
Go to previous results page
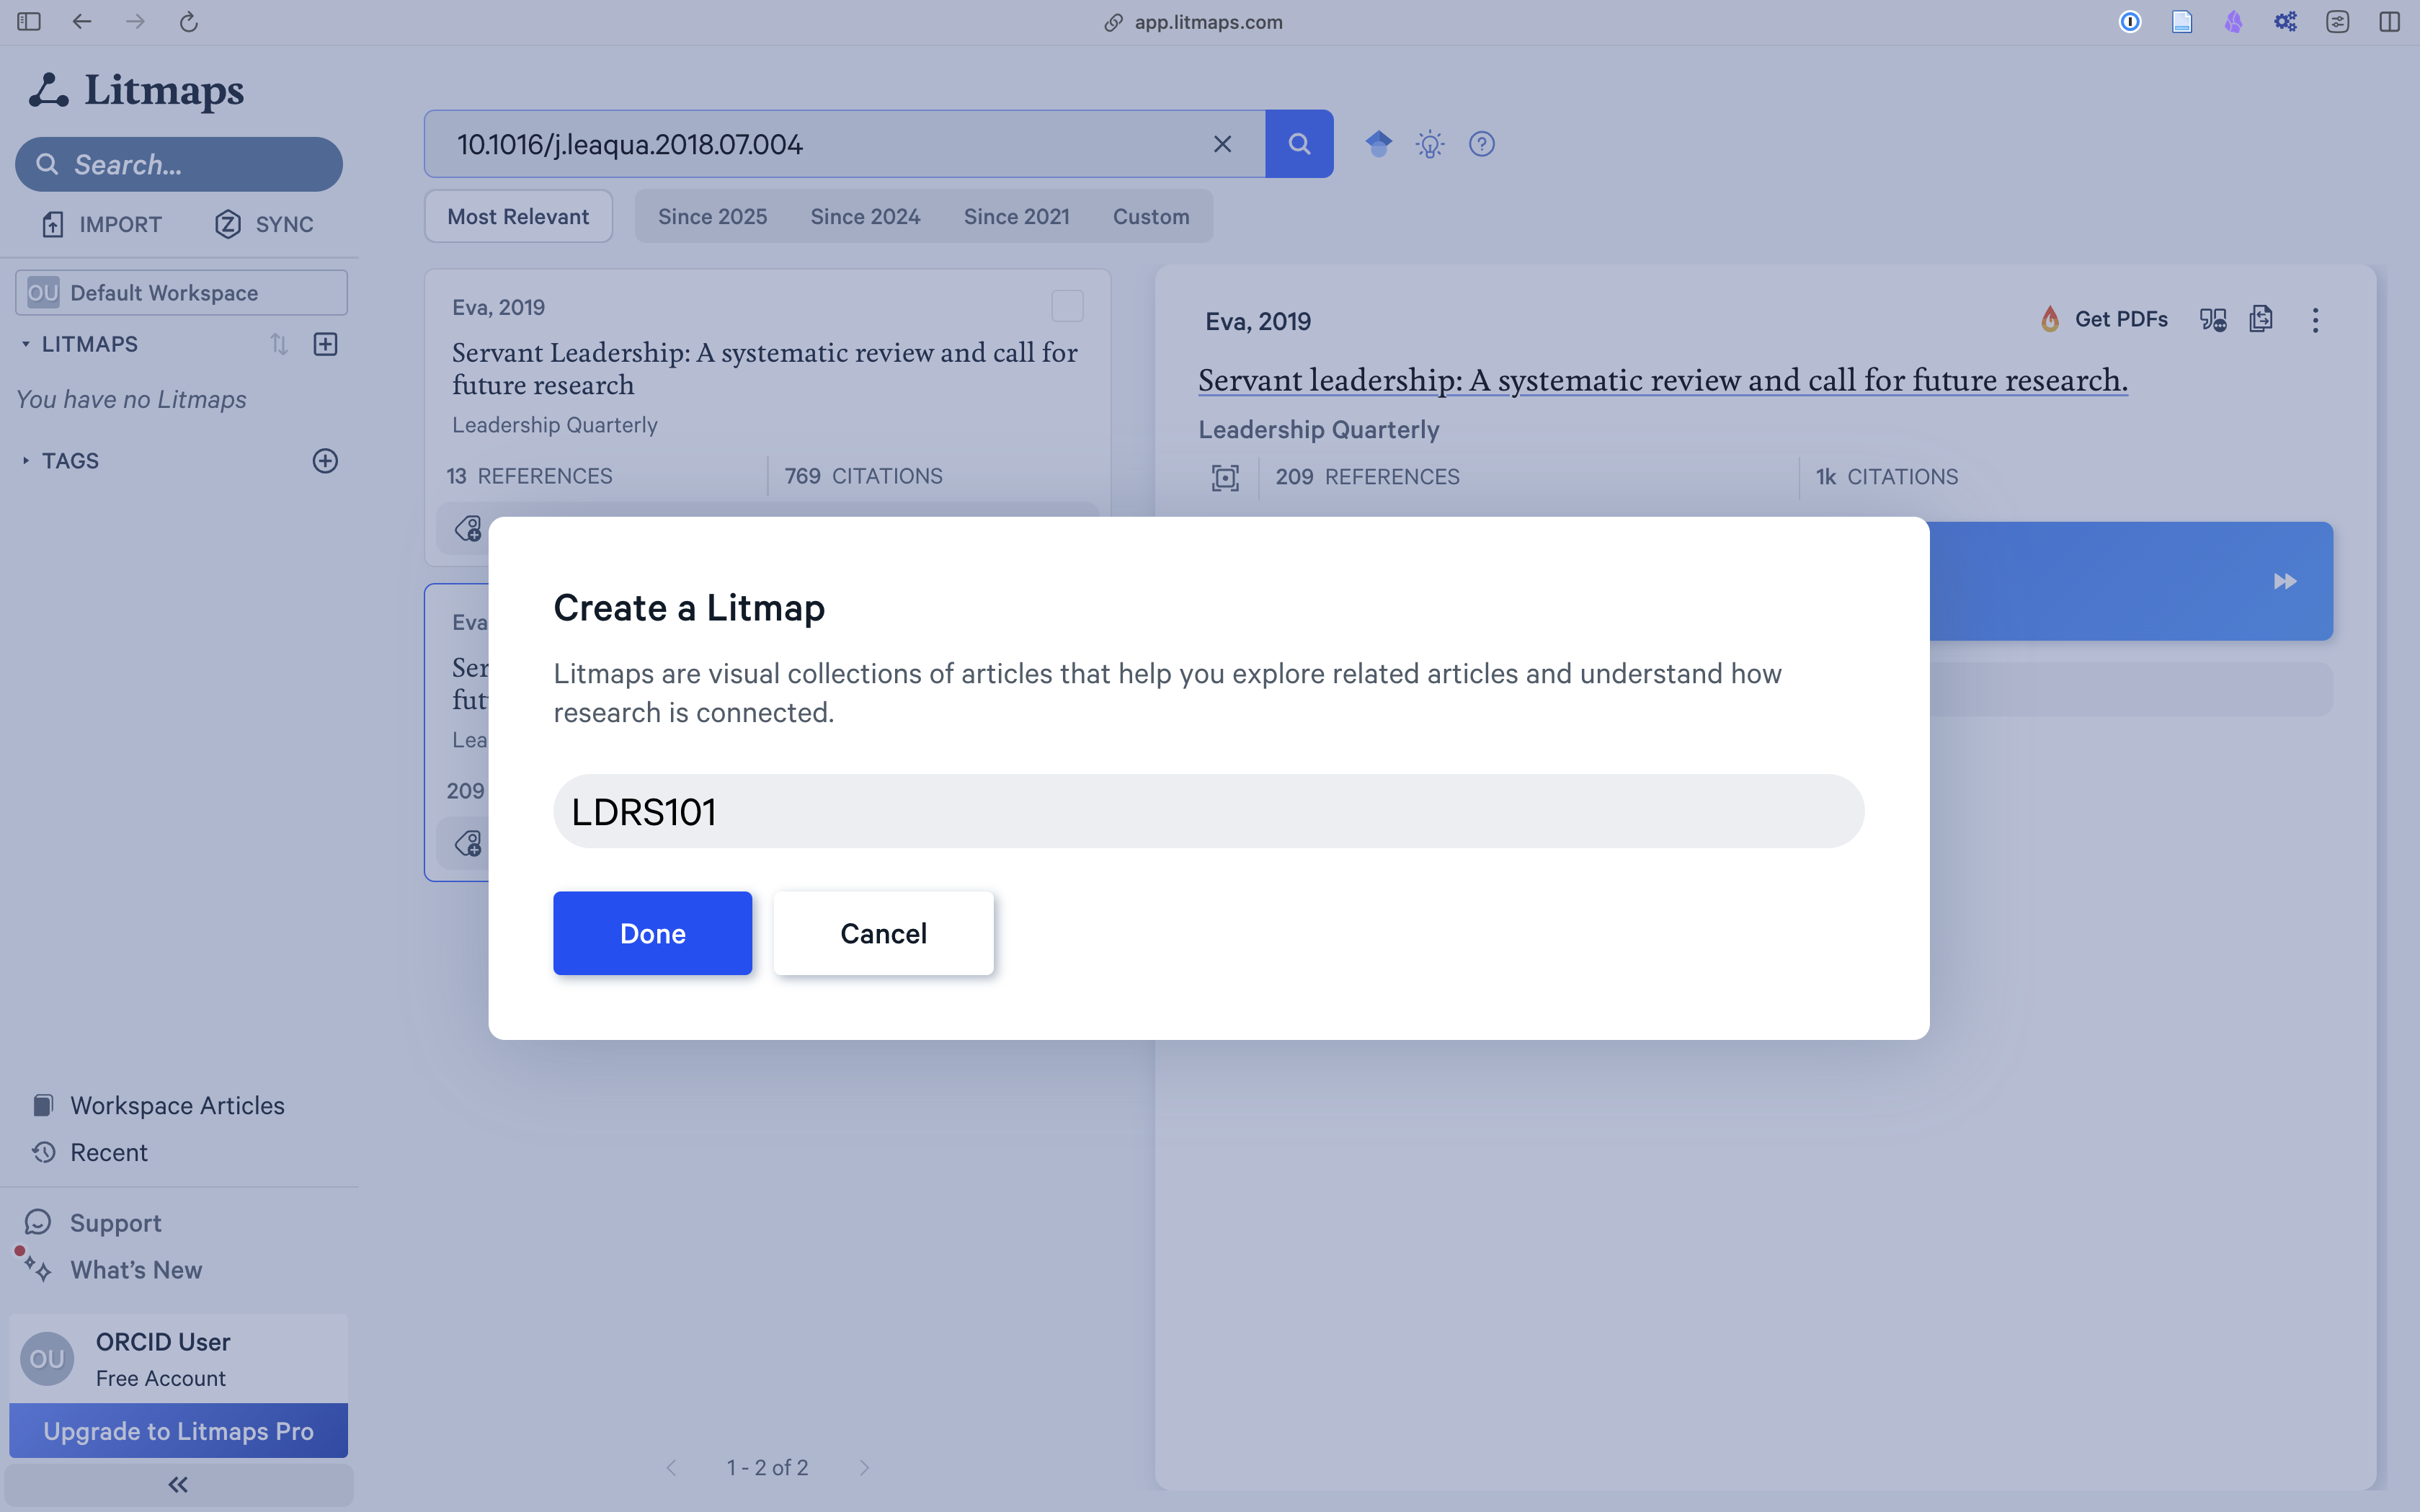click(x=672, y=1467)
